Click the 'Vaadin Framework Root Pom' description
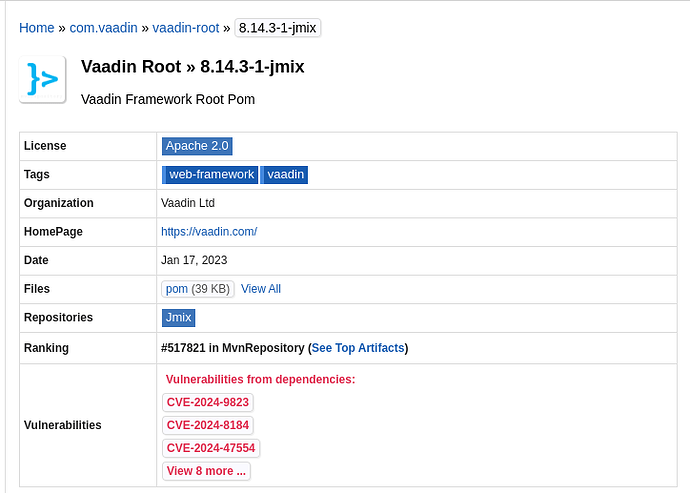 168,99
